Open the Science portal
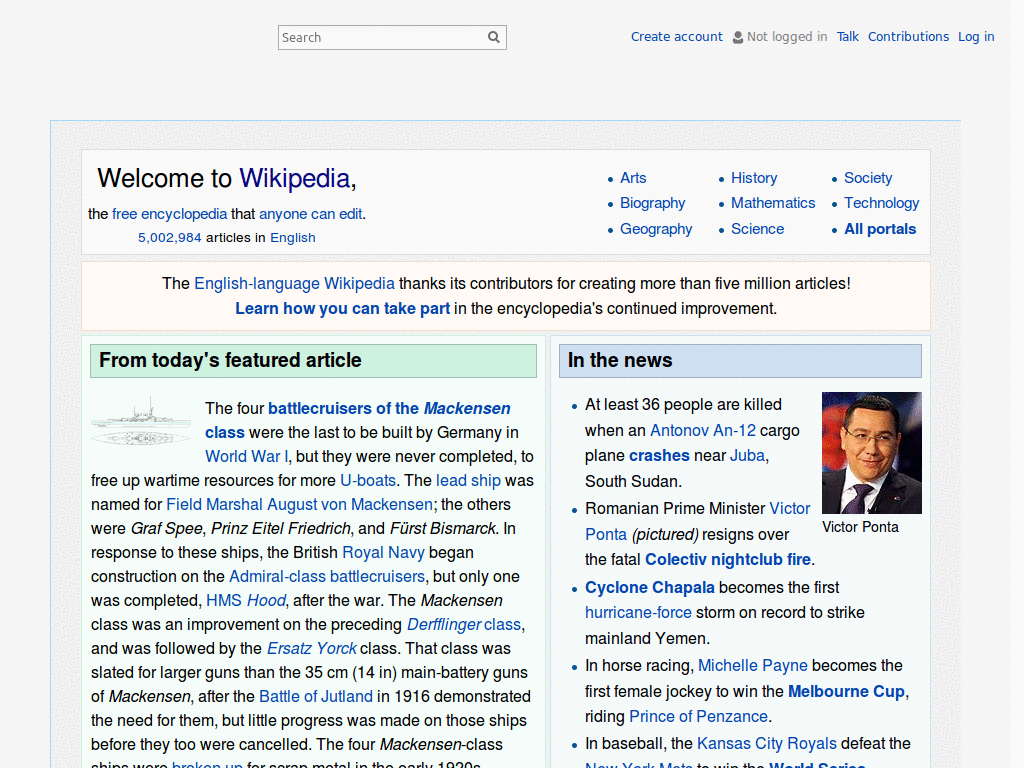This screenshot has width=1024, height=768. (758, 229)
